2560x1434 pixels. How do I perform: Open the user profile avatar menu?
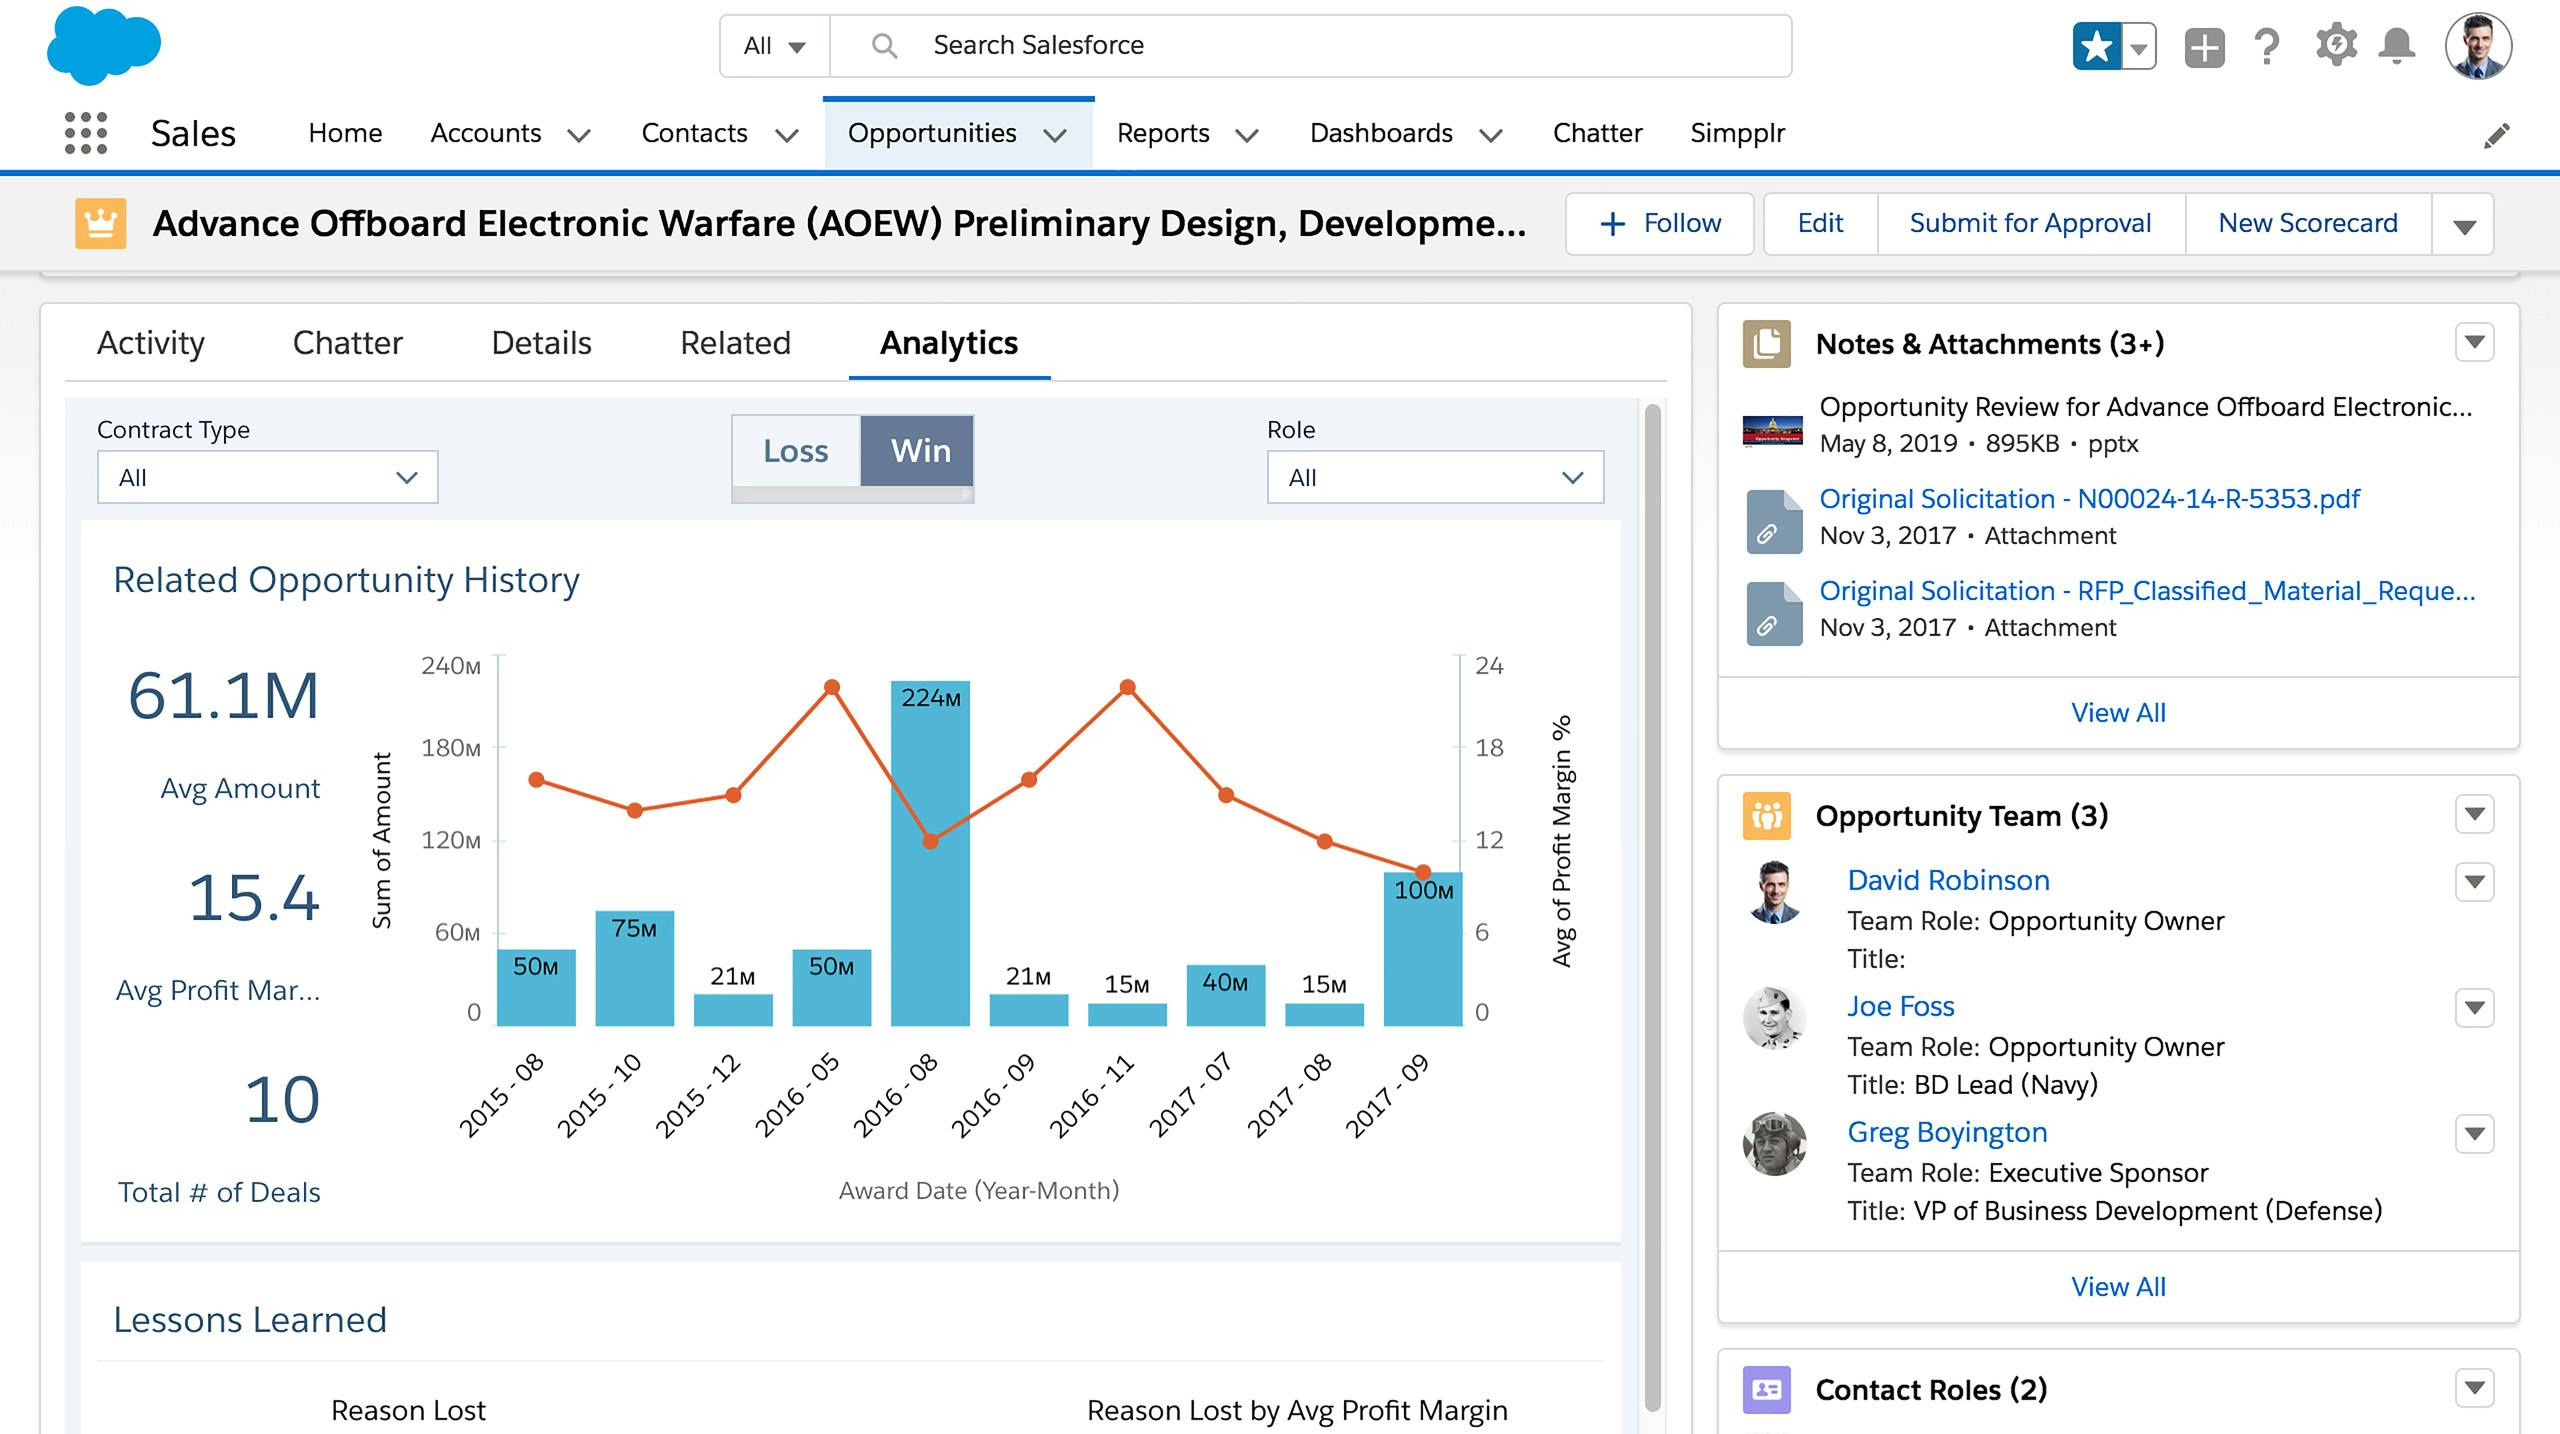[2478, 46]
